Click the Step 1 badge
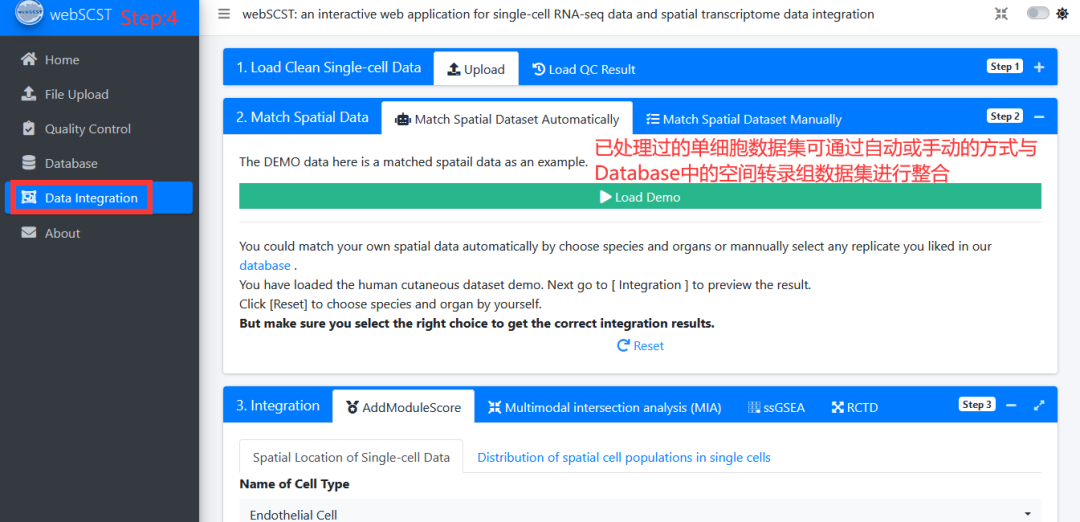The height and width of the screenshot is (522, 1080). [x=1005, y=67]
